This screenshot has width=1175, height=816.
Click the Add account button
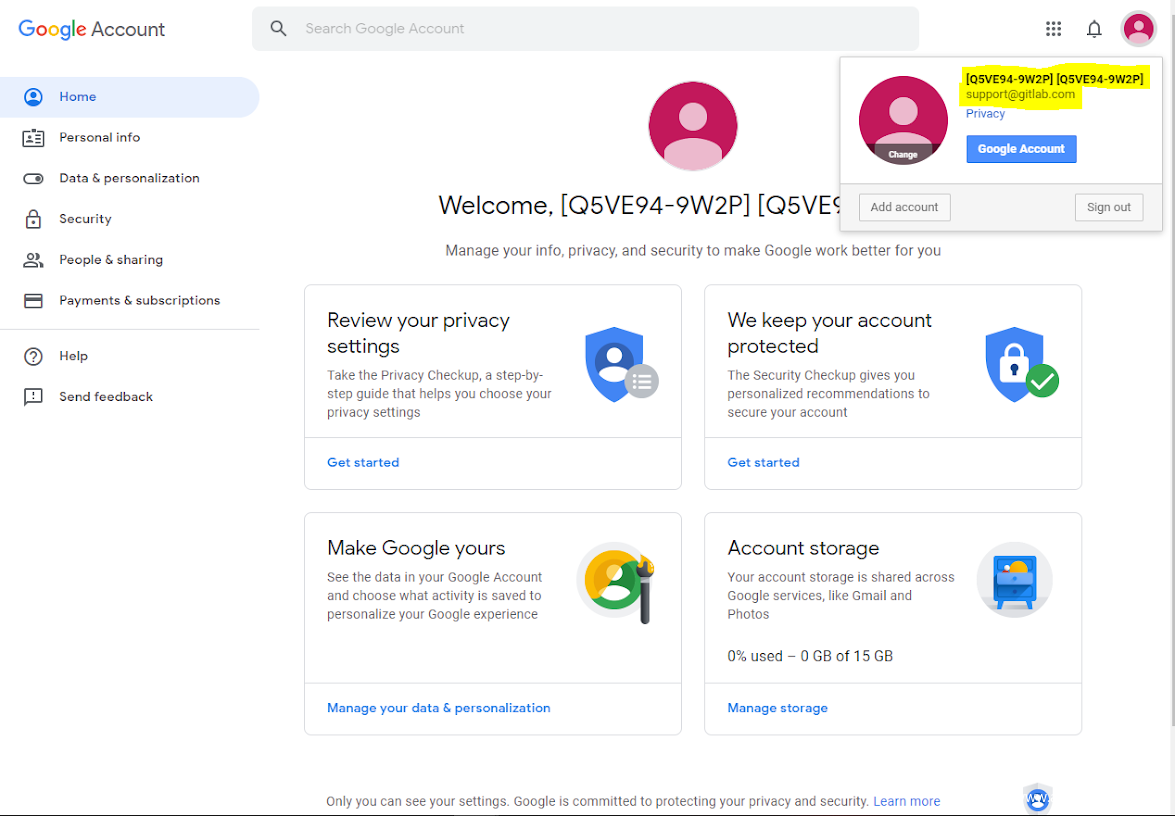904,207
